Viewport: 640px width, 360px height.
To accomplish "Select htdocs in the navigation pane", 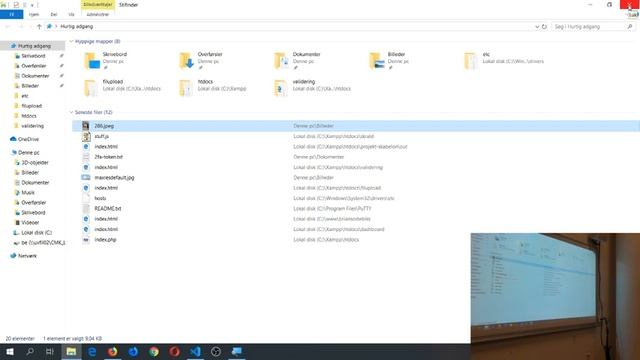I will click(x=29, y=116).
